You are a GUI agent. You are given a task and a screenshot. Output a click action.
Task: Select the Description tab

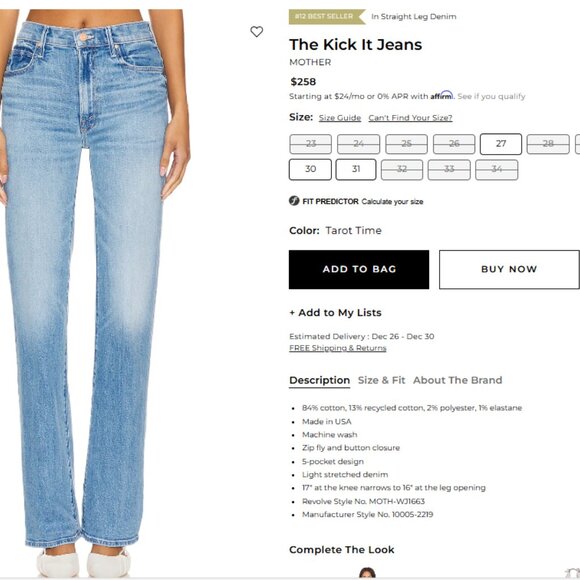tap(320, 381)
